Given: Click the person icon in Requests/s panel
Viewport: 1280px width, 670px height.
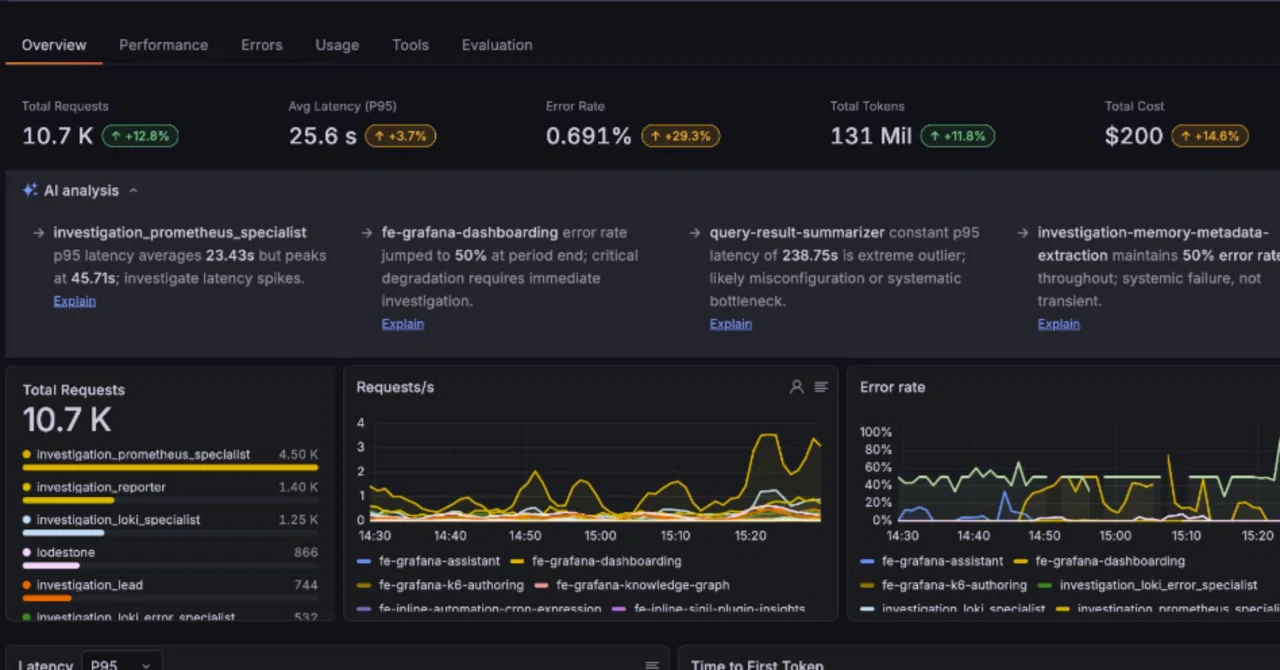Looking at the screenshot, I should [x=797, y=387].
